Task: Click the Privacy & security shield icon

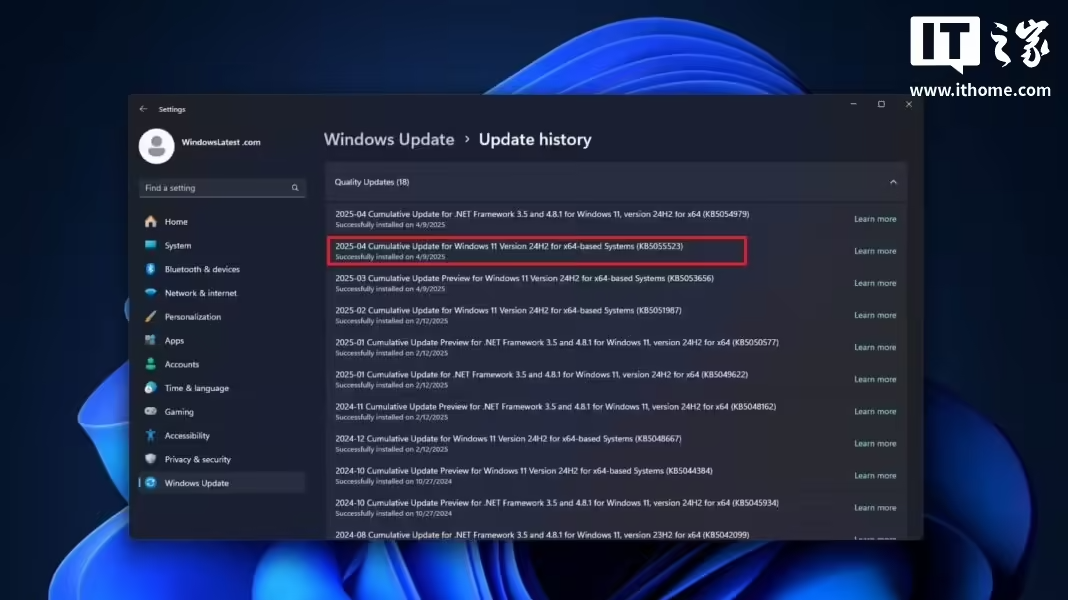Action: (150, 459)
